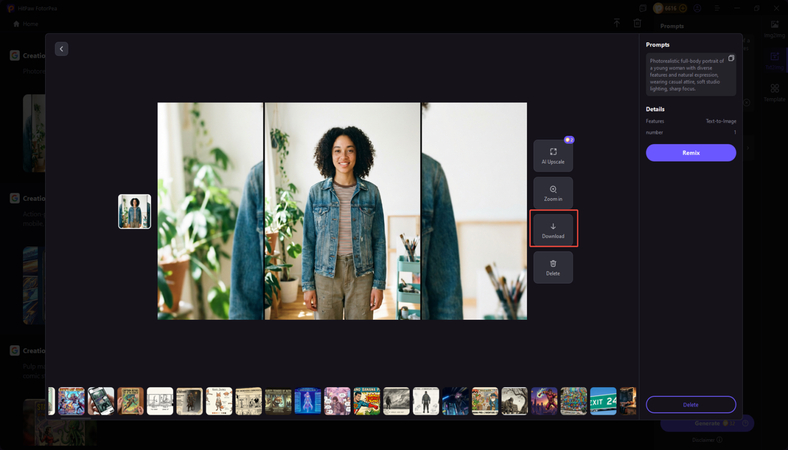
Task: Go to the Home tab
Action: pos(26,23)
